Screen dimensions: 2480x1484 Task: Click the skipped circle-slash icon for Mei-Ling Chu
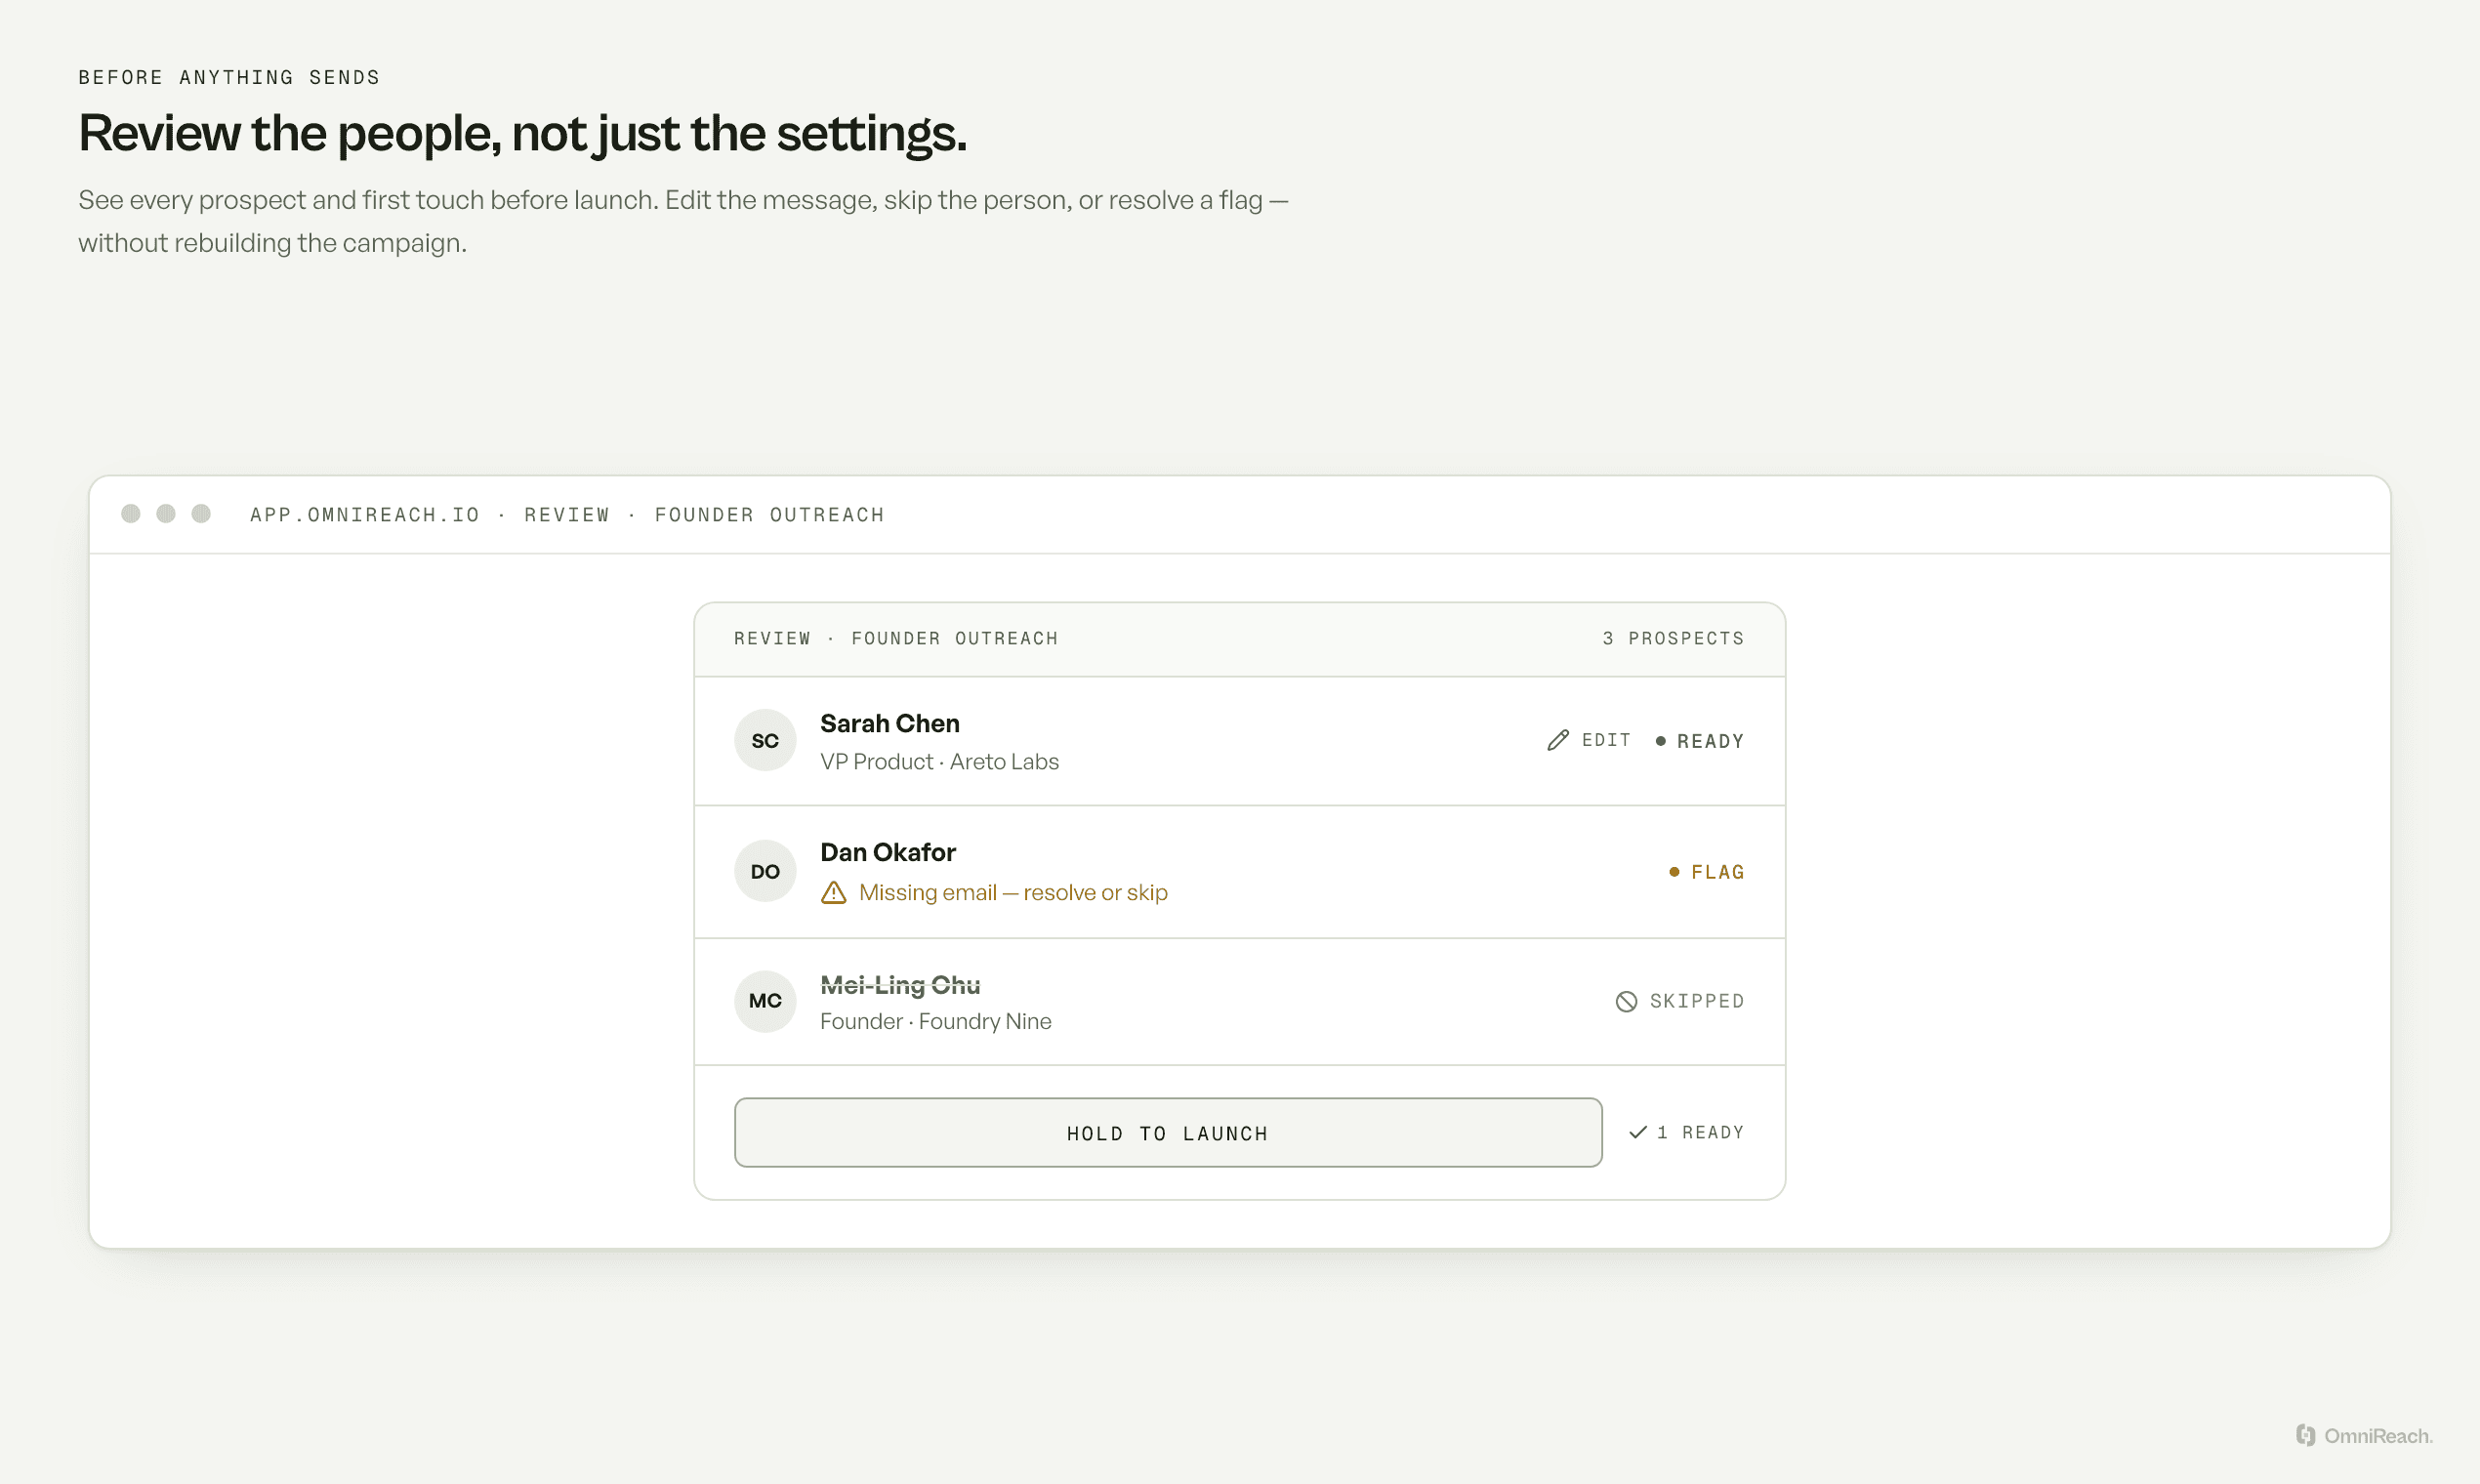1626,1001
